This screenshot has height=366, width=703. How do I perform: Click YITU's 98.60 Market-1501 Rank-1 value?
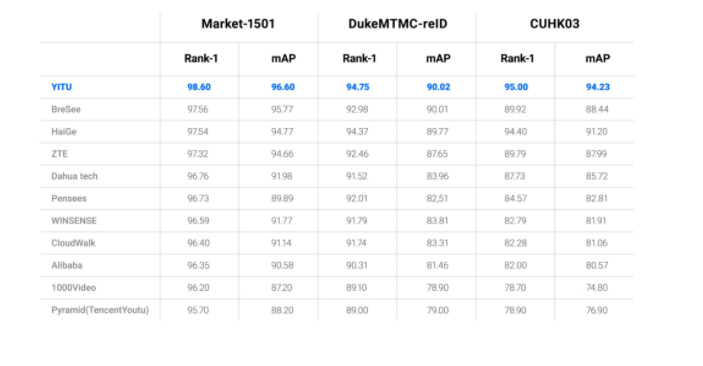tap(199, 87)
